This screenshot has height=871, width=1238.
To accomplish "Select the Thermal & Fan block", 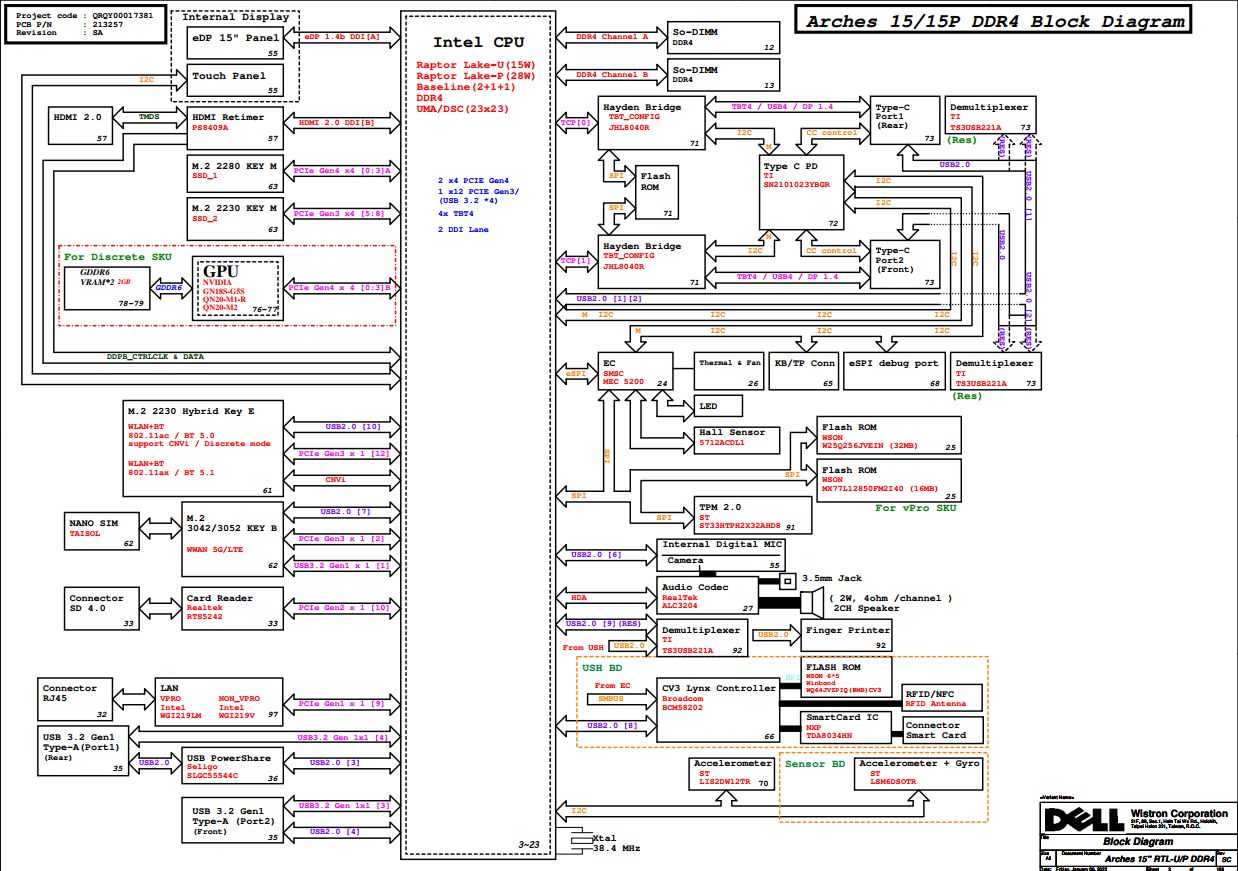I will tap(729, 371).
